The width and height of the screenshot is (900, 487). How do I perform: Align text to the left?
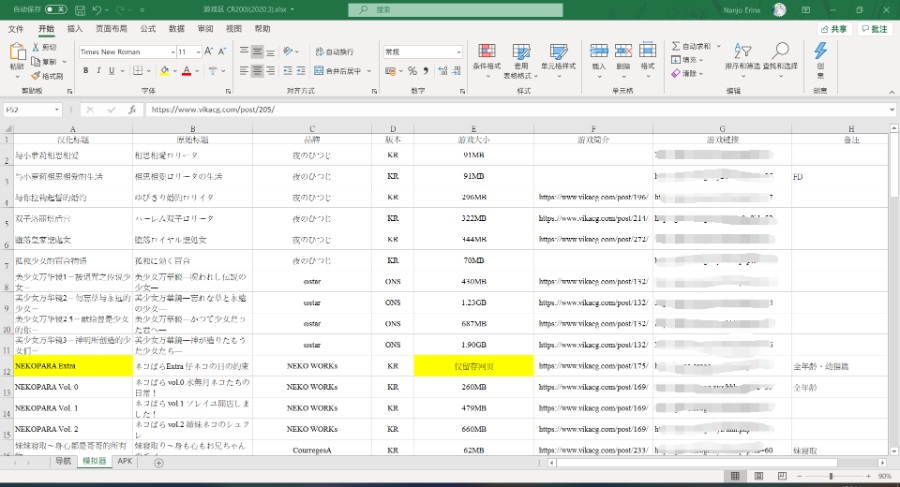tap(244, 71)
